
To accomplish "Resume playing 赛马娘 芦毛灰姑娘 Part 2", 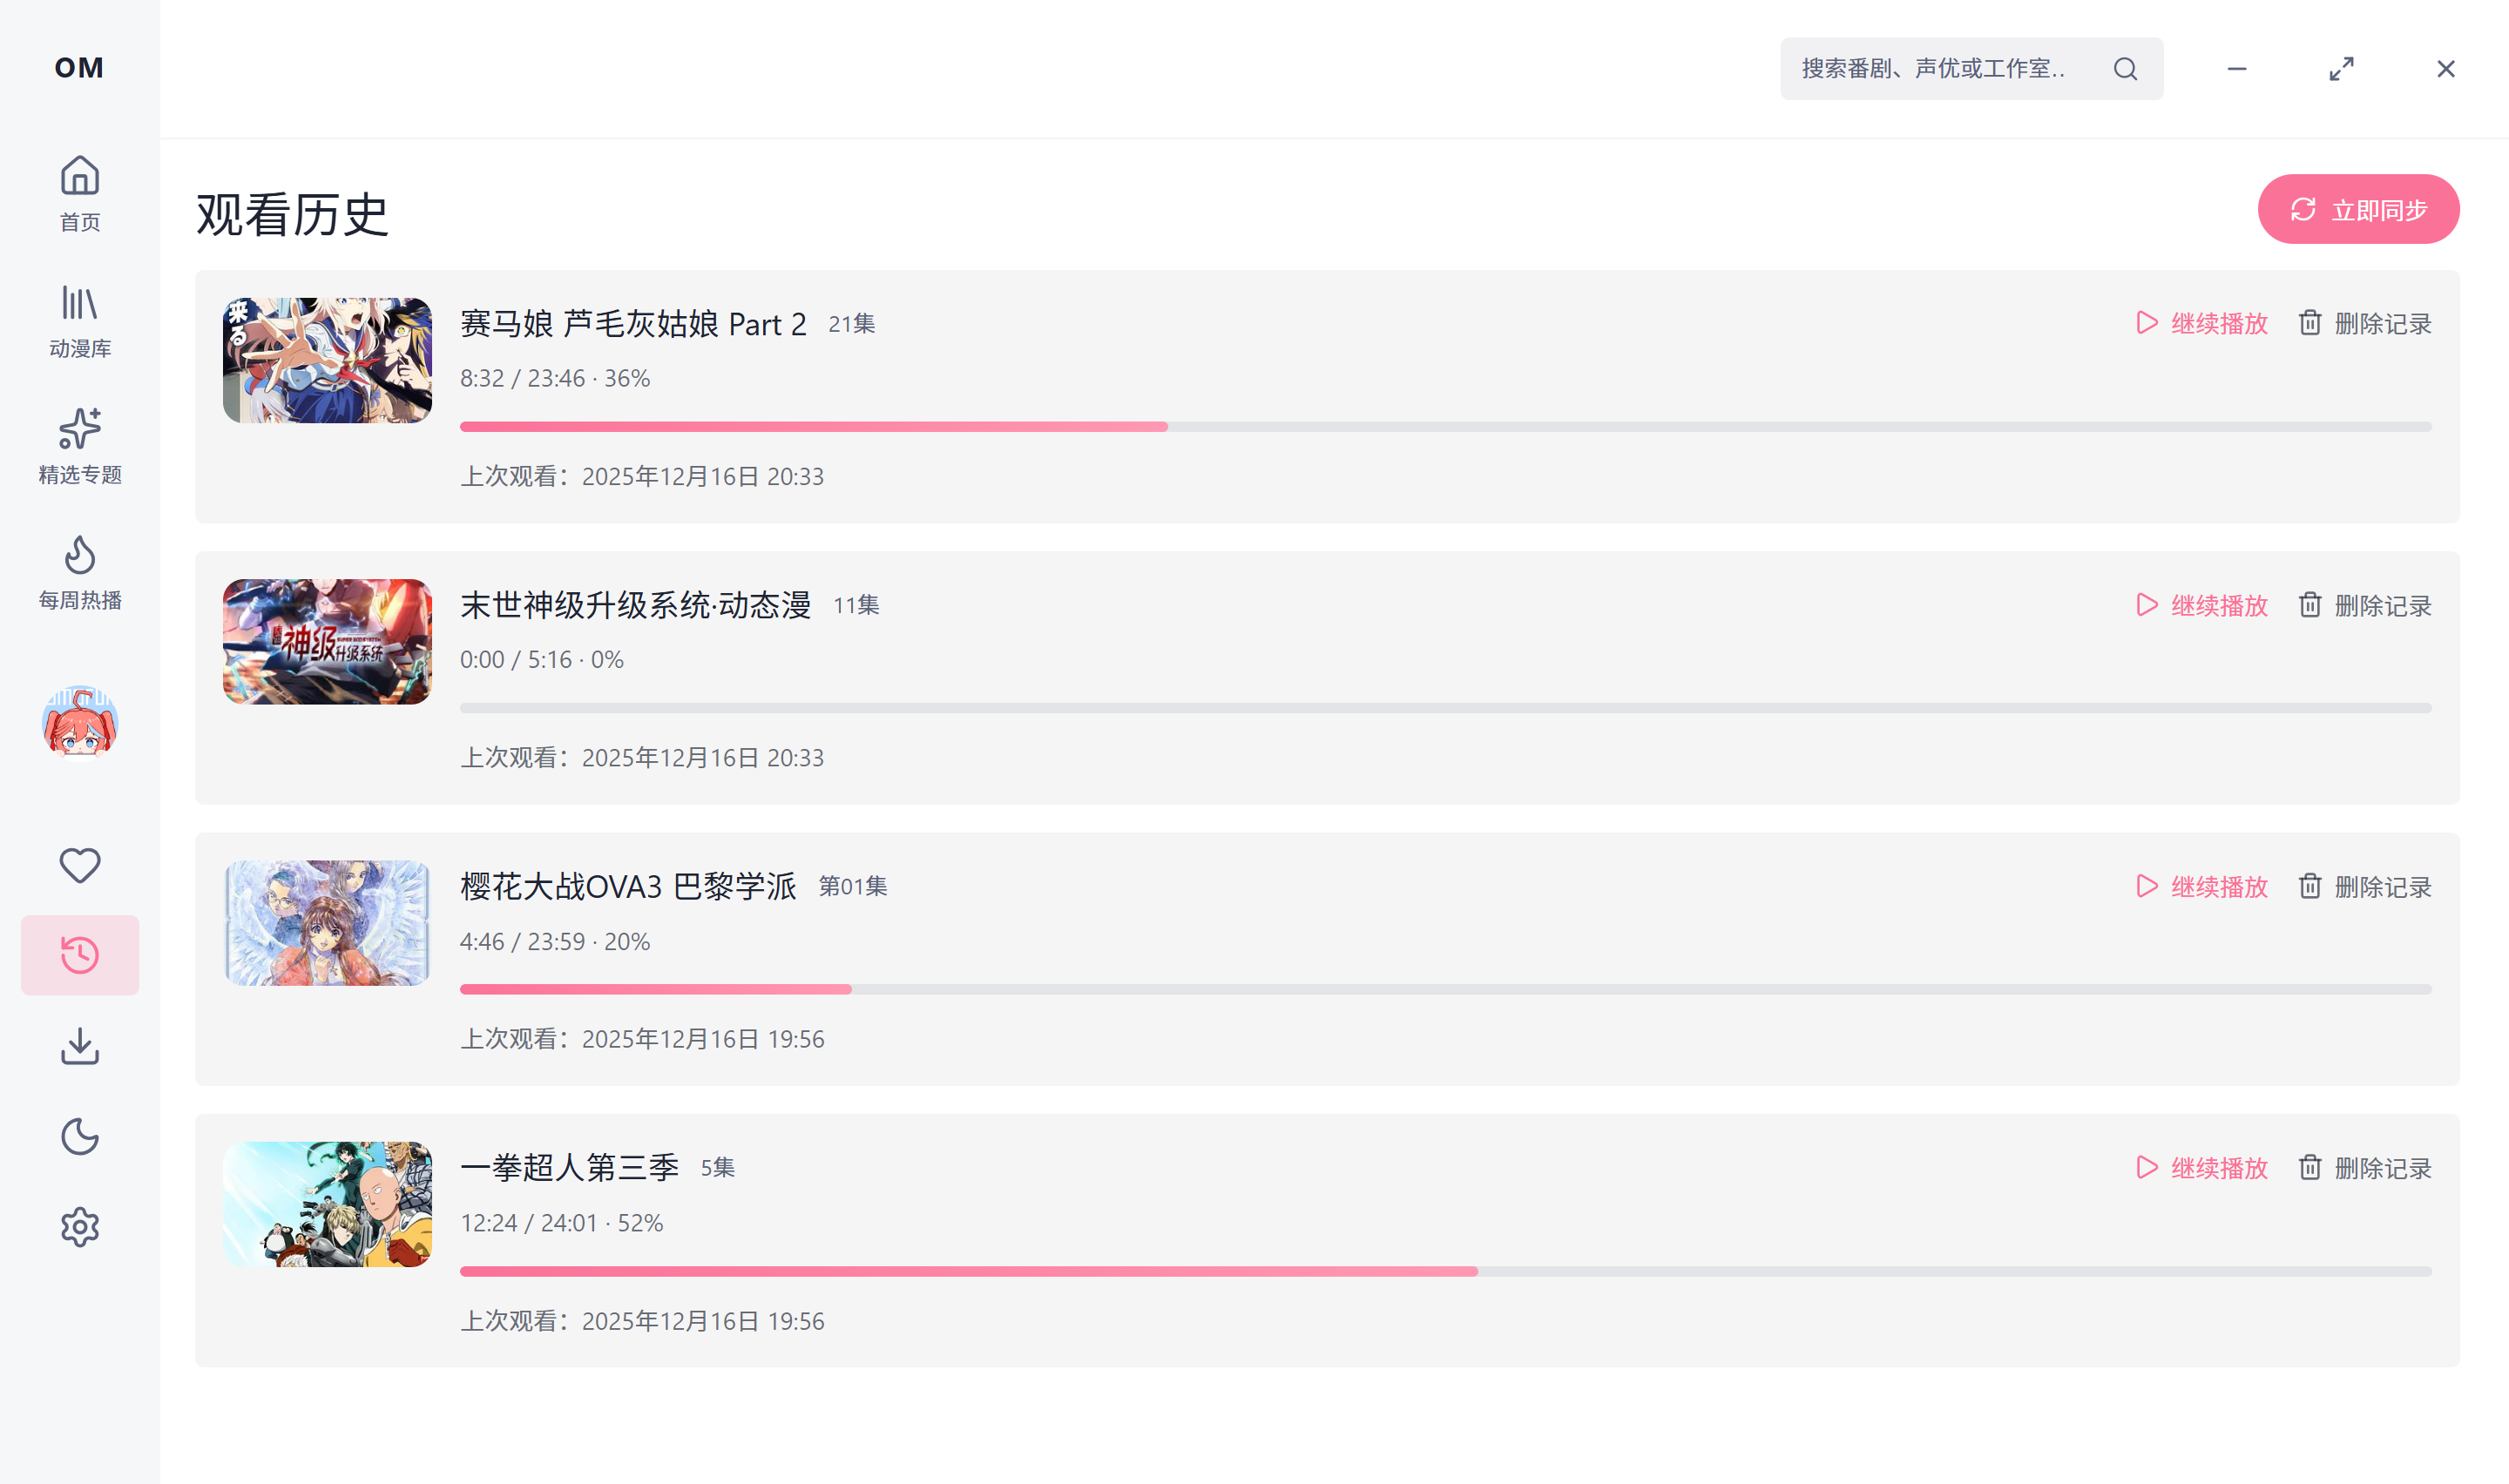I will coord(2201,323).
